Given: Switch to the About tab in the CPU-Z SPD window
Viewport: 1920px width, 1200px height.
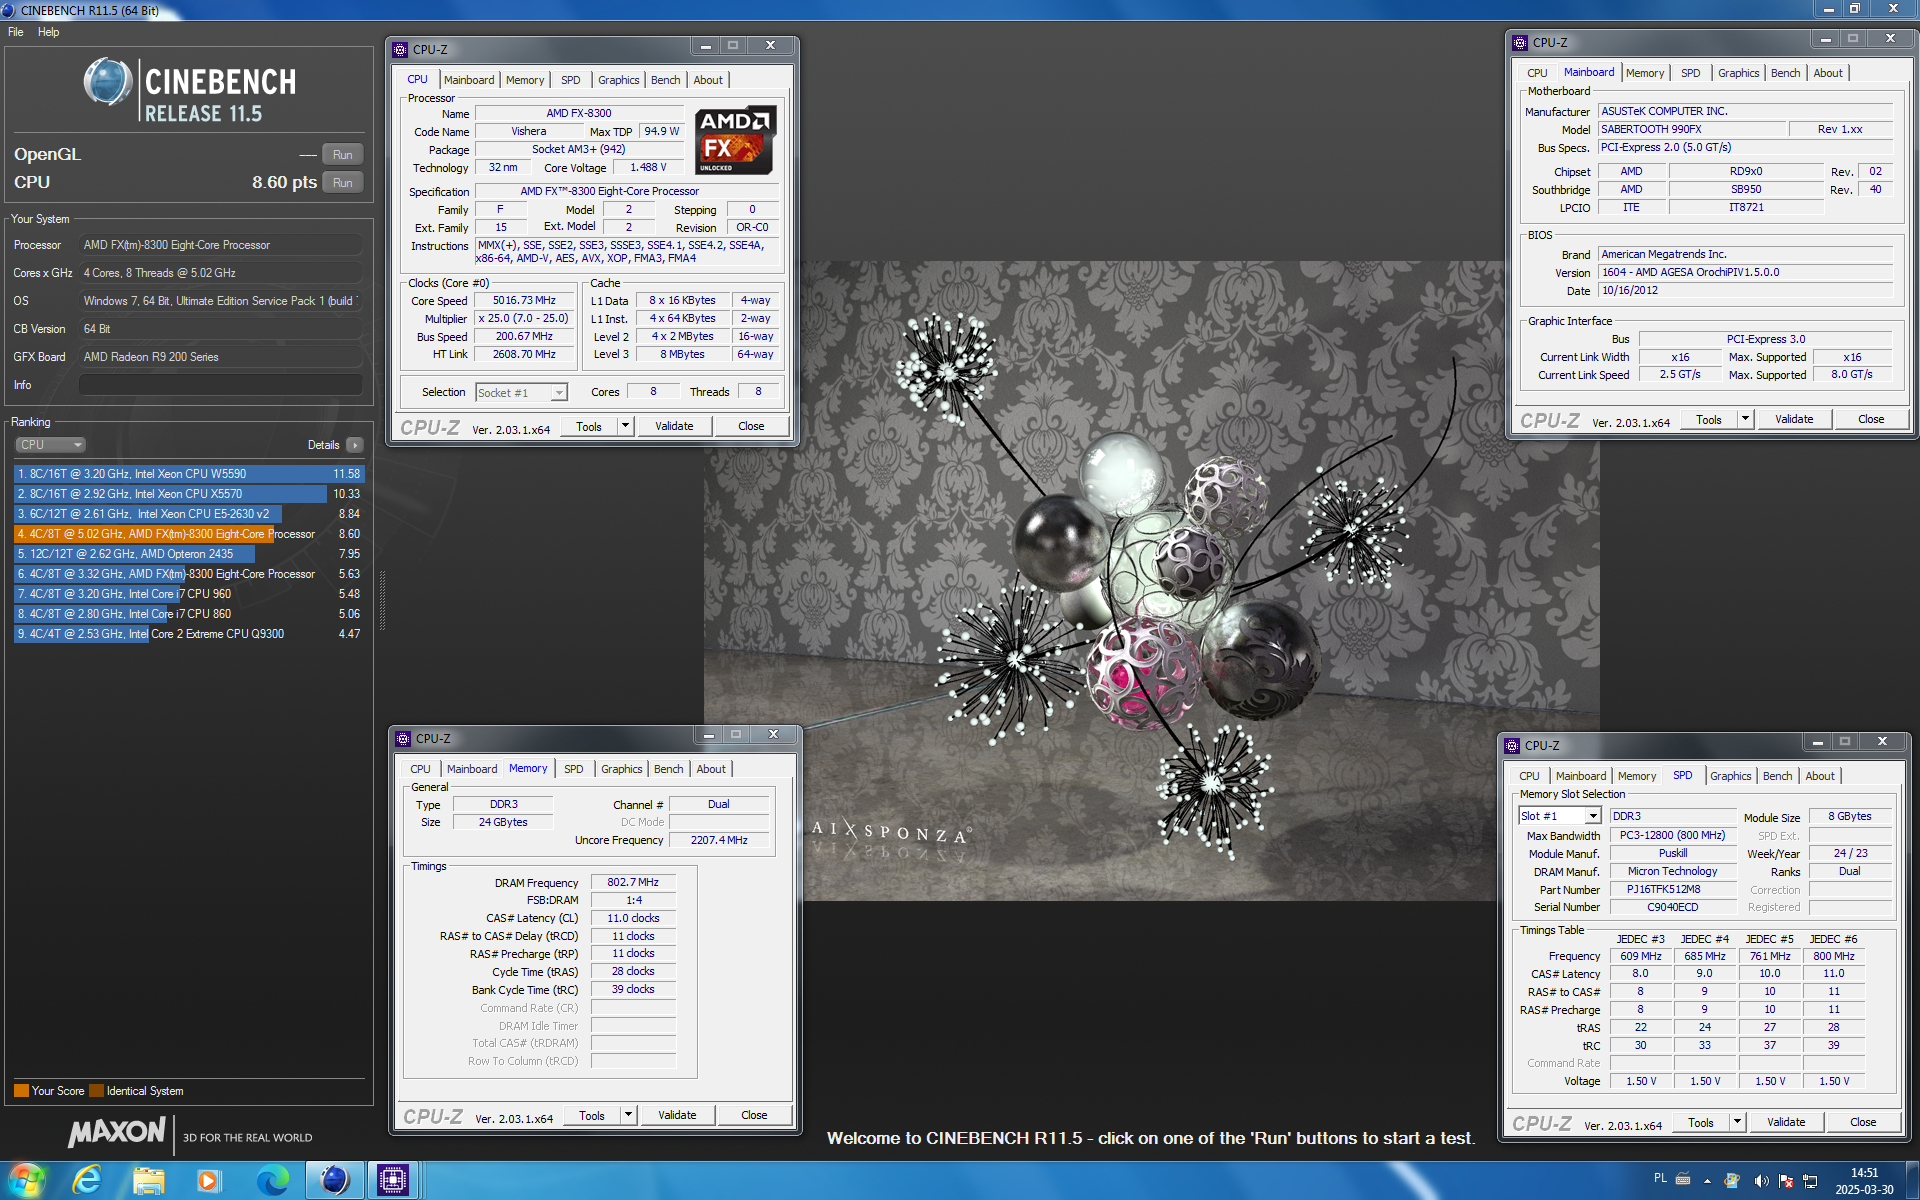Looking at the screenshot, I should pyautogui.click(x=1820, y=776).
